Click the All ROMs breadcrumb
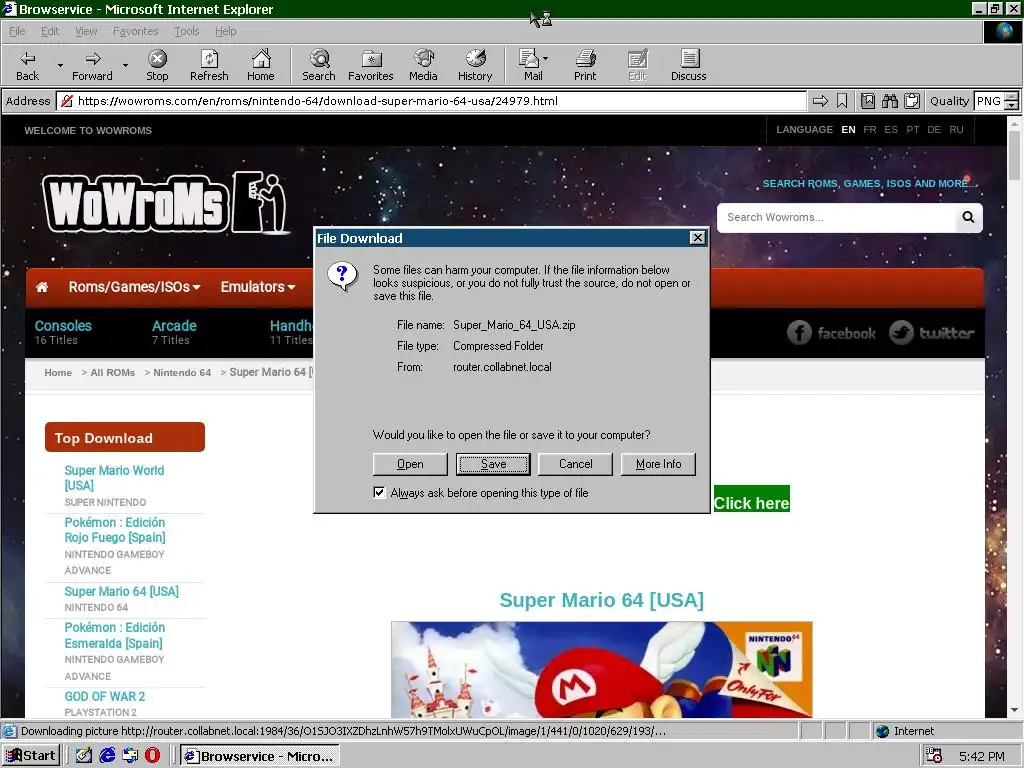 pyautogui.click(x=112, y=372)
